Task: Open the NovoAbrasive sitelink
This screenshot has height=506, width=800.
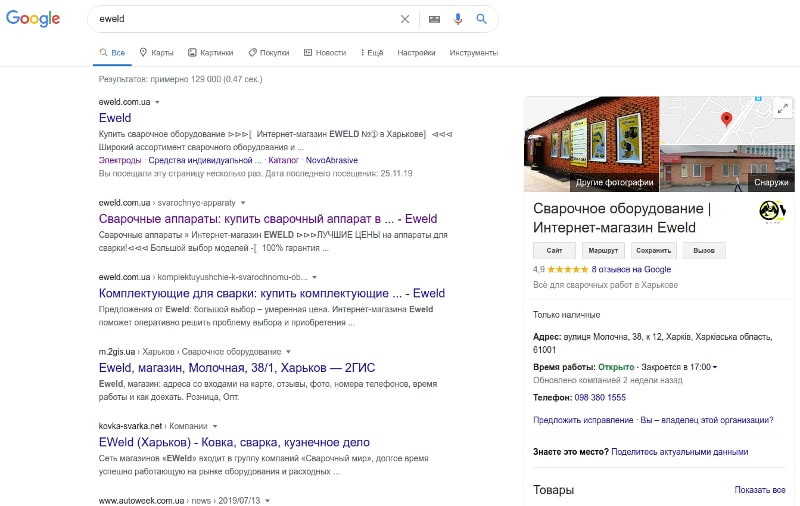Action: click(x=332, y=160)
